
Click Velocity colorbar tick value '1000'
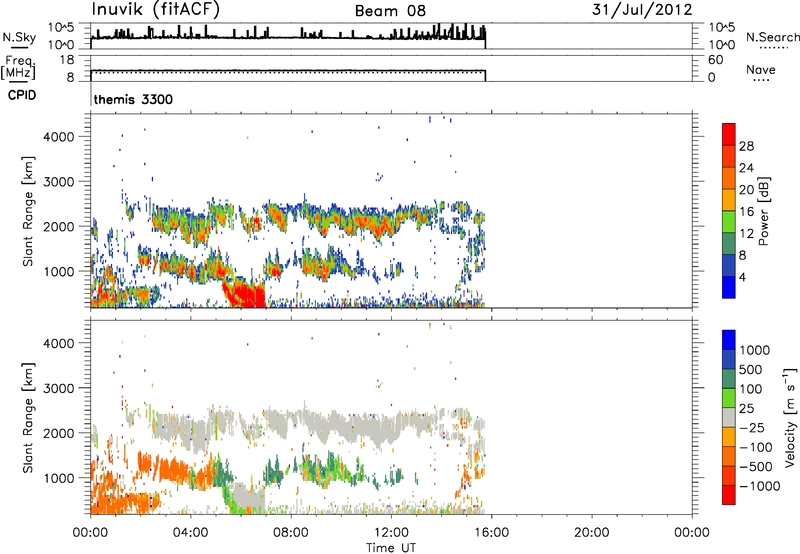(755, 350)
